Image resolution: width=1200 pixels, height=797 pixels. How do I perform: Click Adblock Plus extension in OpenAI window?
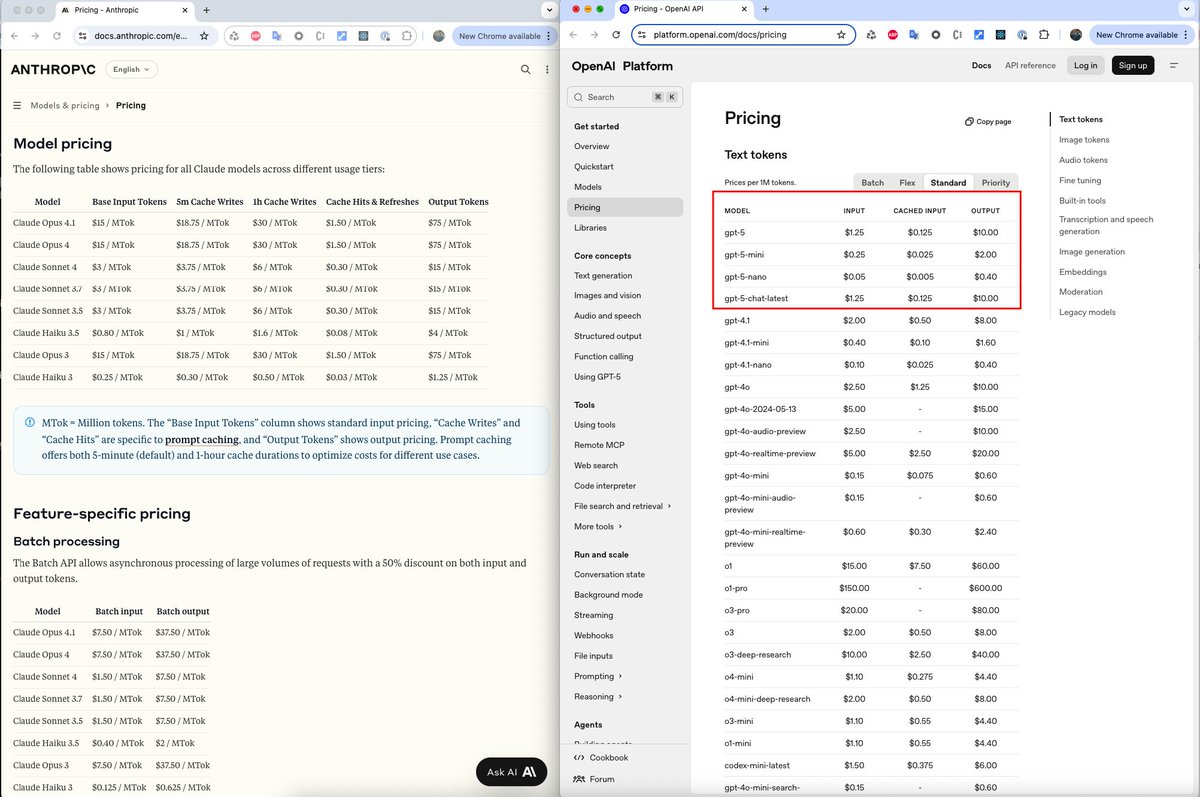click(x=892, y=35)
